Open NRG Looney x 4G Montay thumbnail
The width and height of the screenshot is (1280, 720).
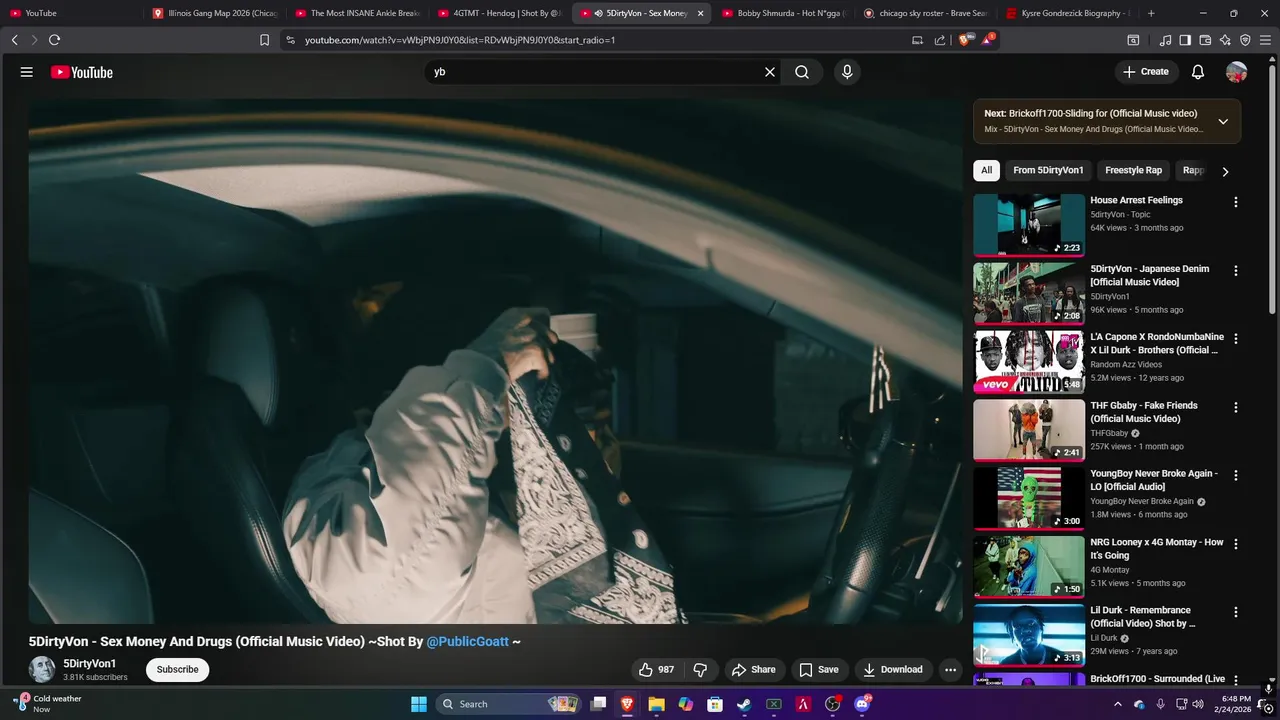click(1029, 567)
